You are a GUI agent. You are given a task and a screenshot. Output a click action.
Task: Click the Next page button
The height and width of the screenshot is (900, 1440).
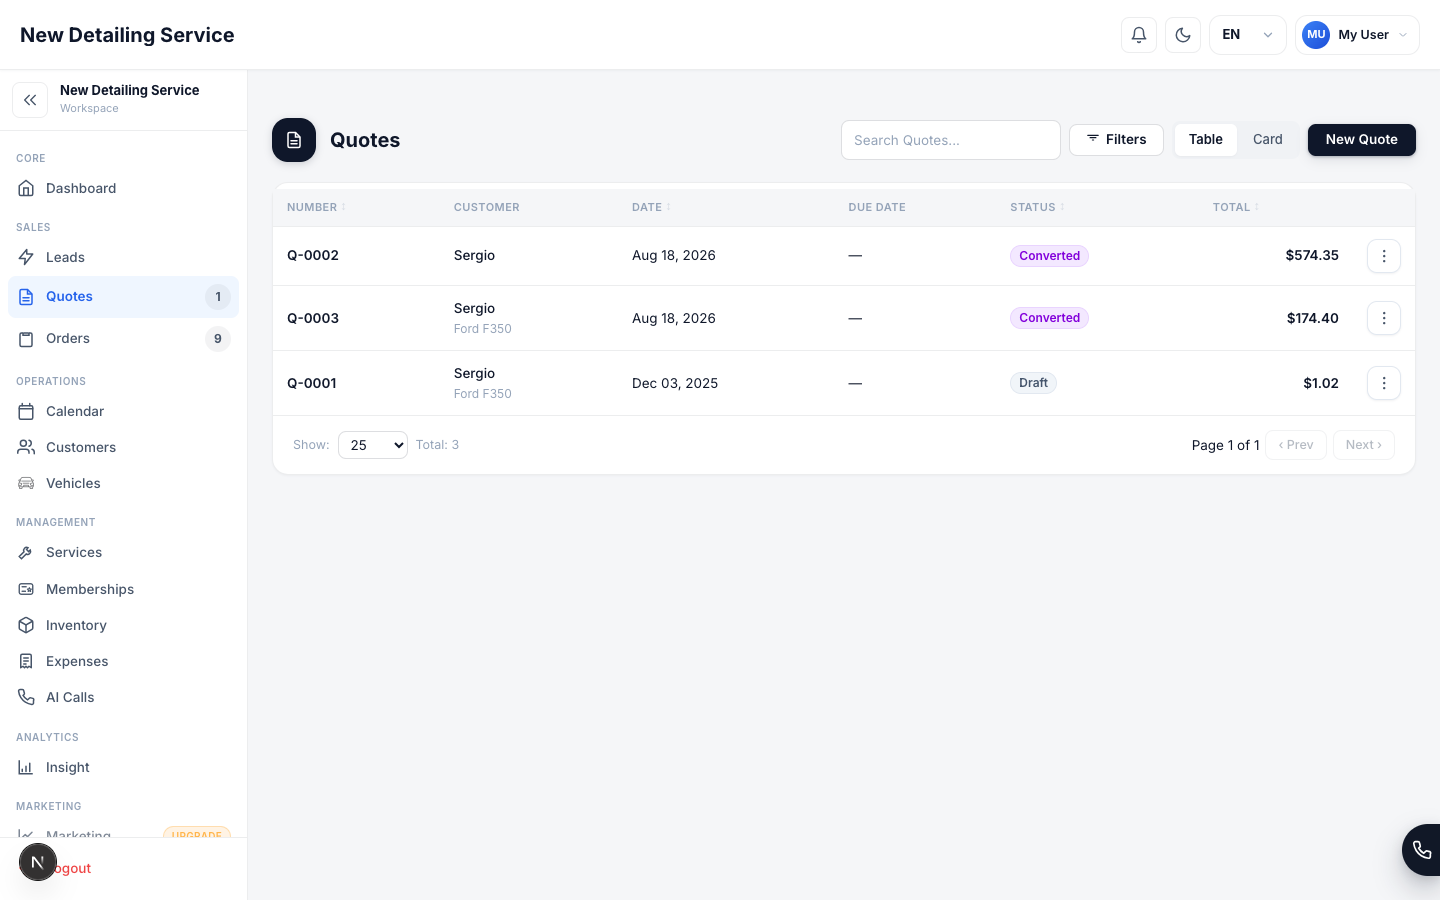point(1364,445)
